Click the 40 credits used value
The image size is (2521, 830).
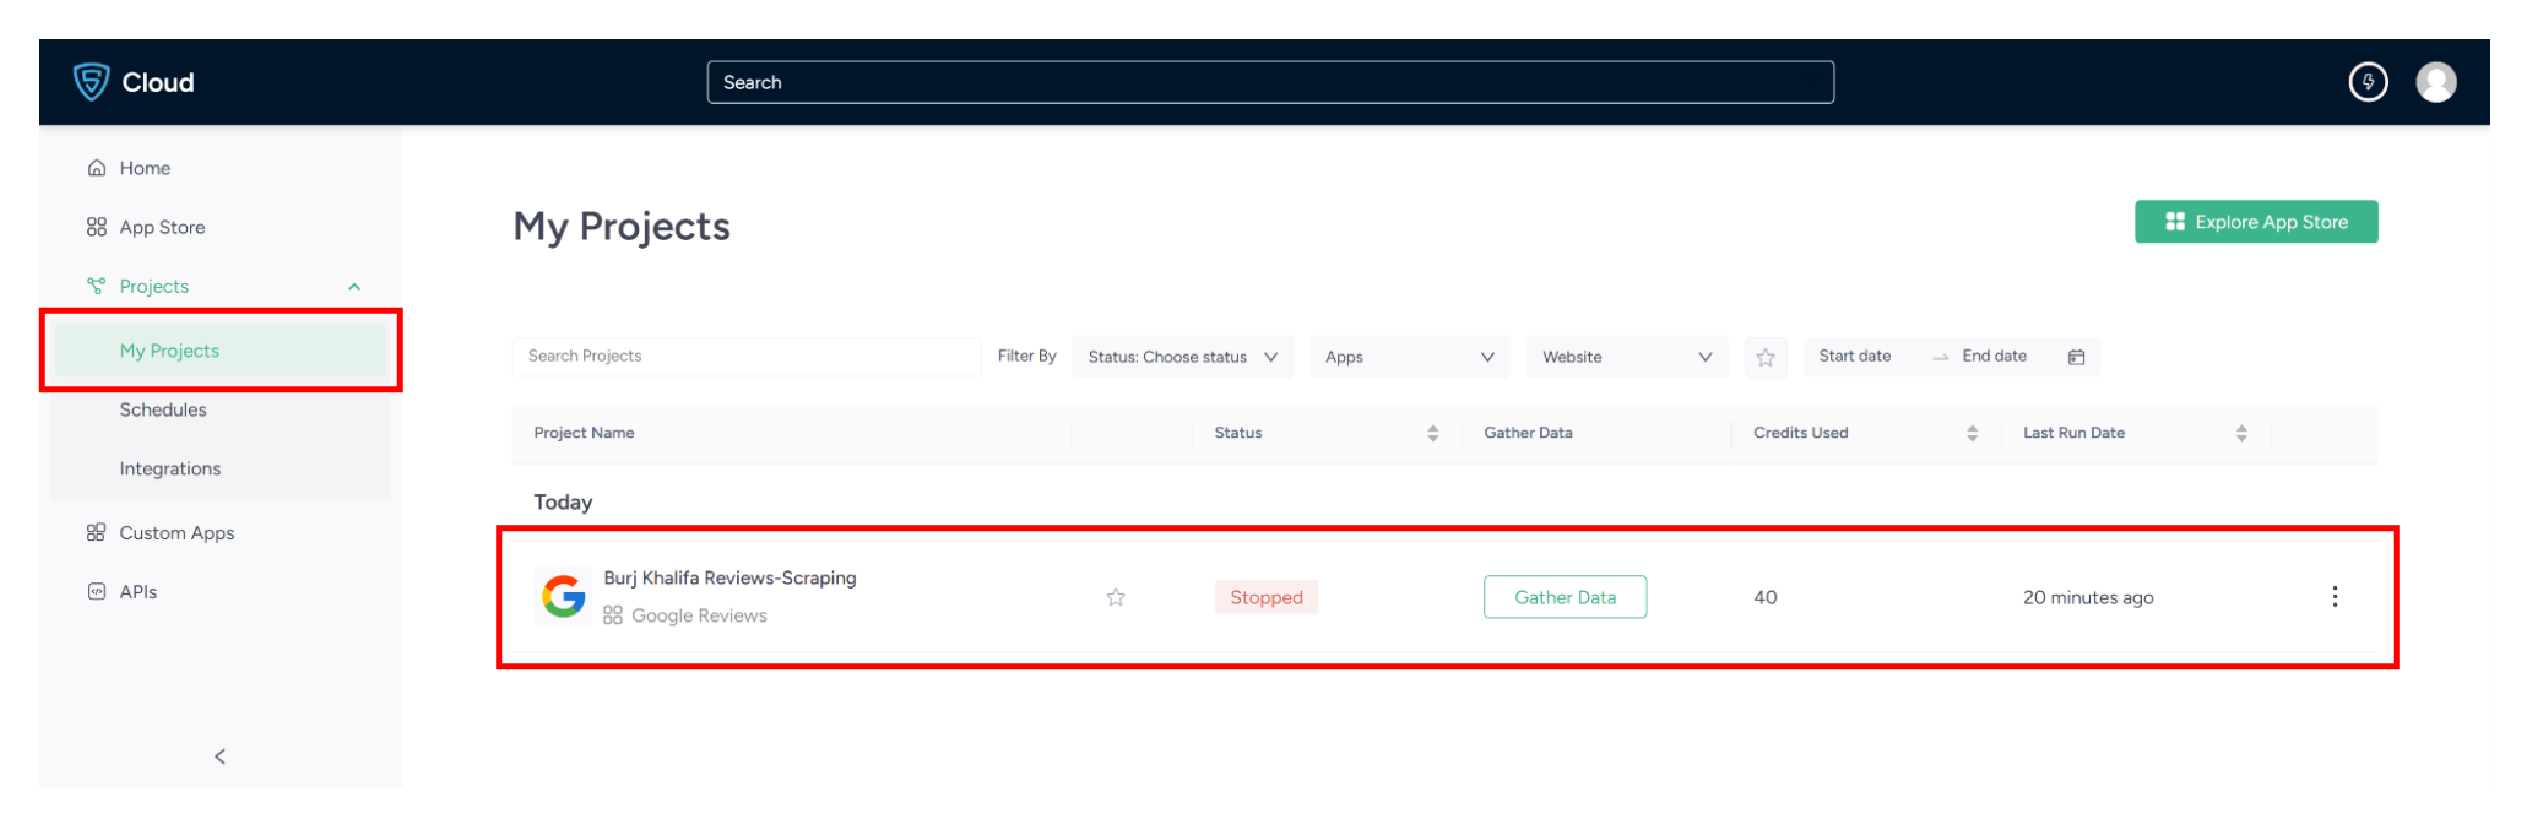click(1765, 597)
